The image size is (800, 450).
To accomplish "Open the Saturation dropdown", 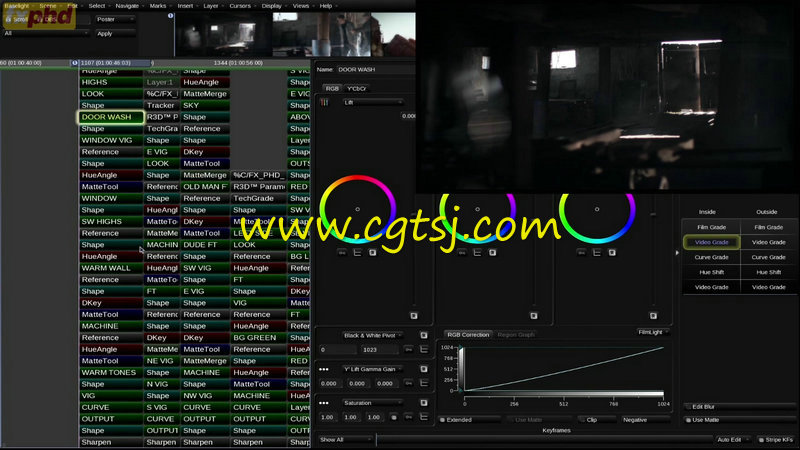I will (x=372, y=403).
